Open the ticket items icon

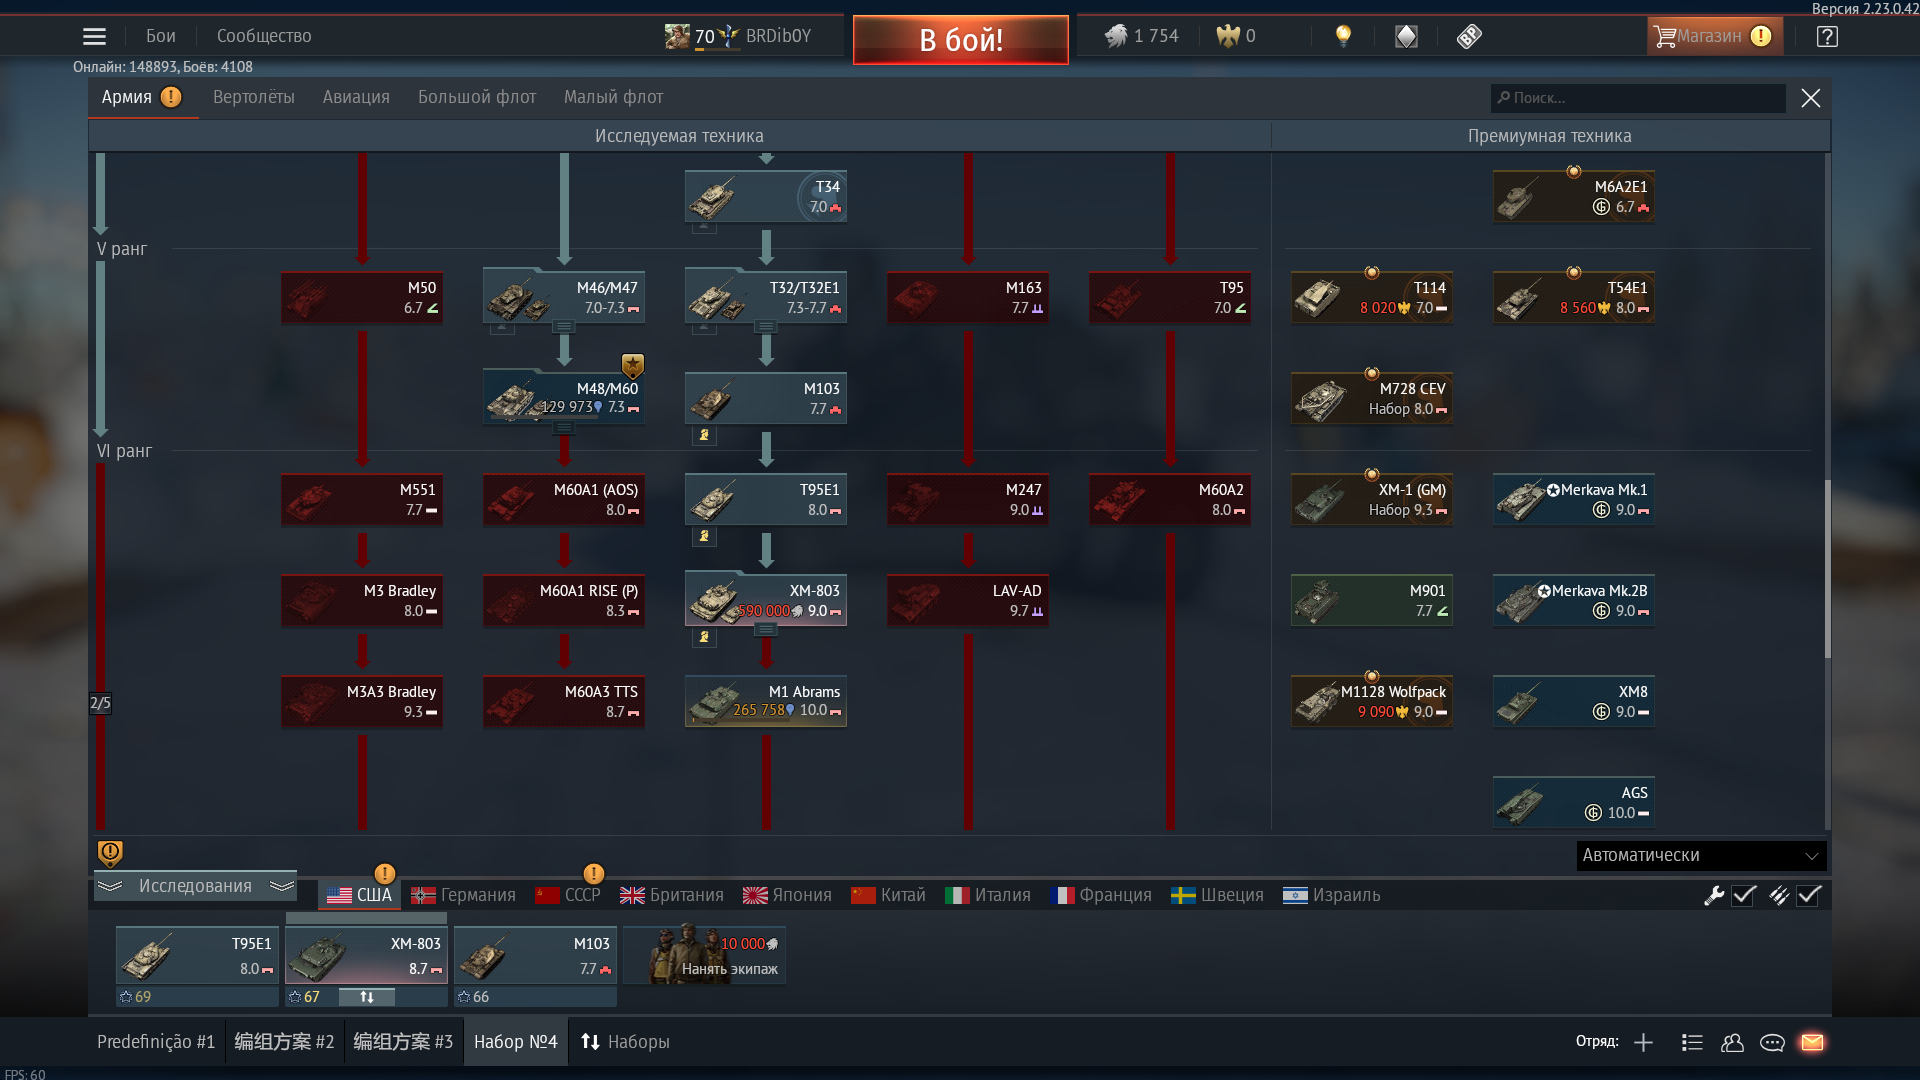point(1469,36)
